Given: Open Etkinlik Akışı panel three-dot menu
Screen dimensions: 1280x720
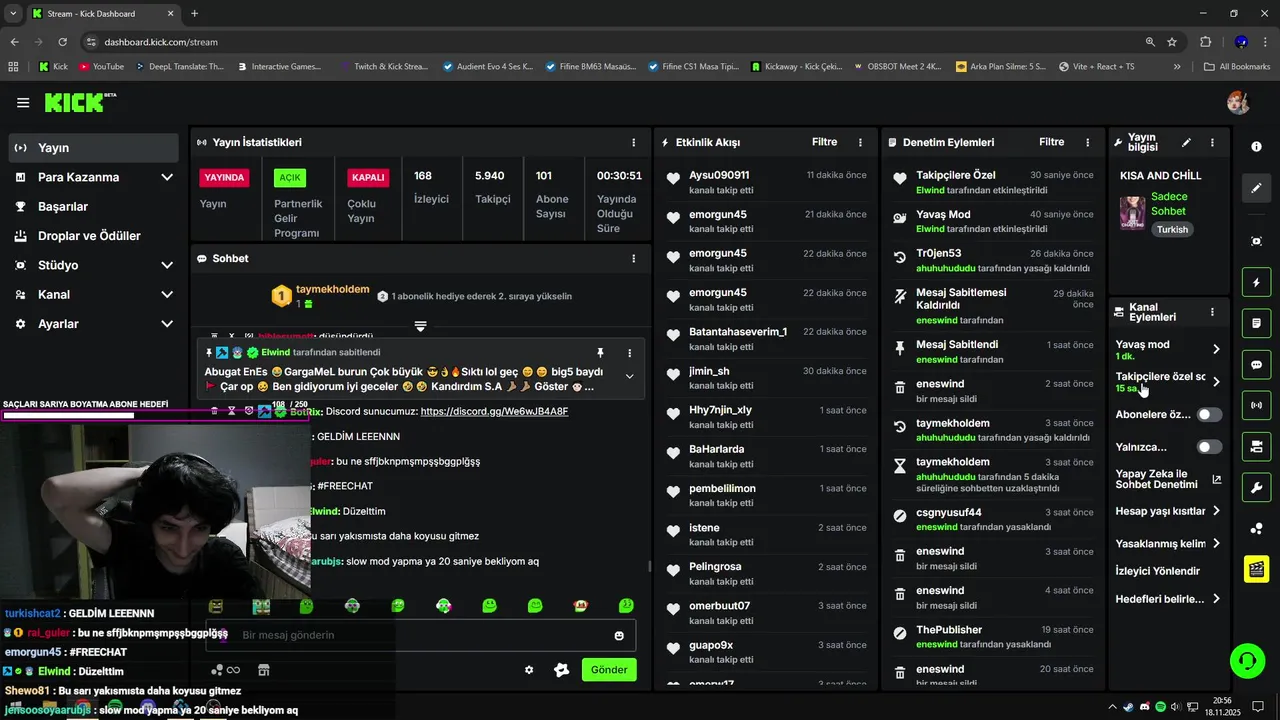Looking at the screenshot, I should (x=860, y=143).
